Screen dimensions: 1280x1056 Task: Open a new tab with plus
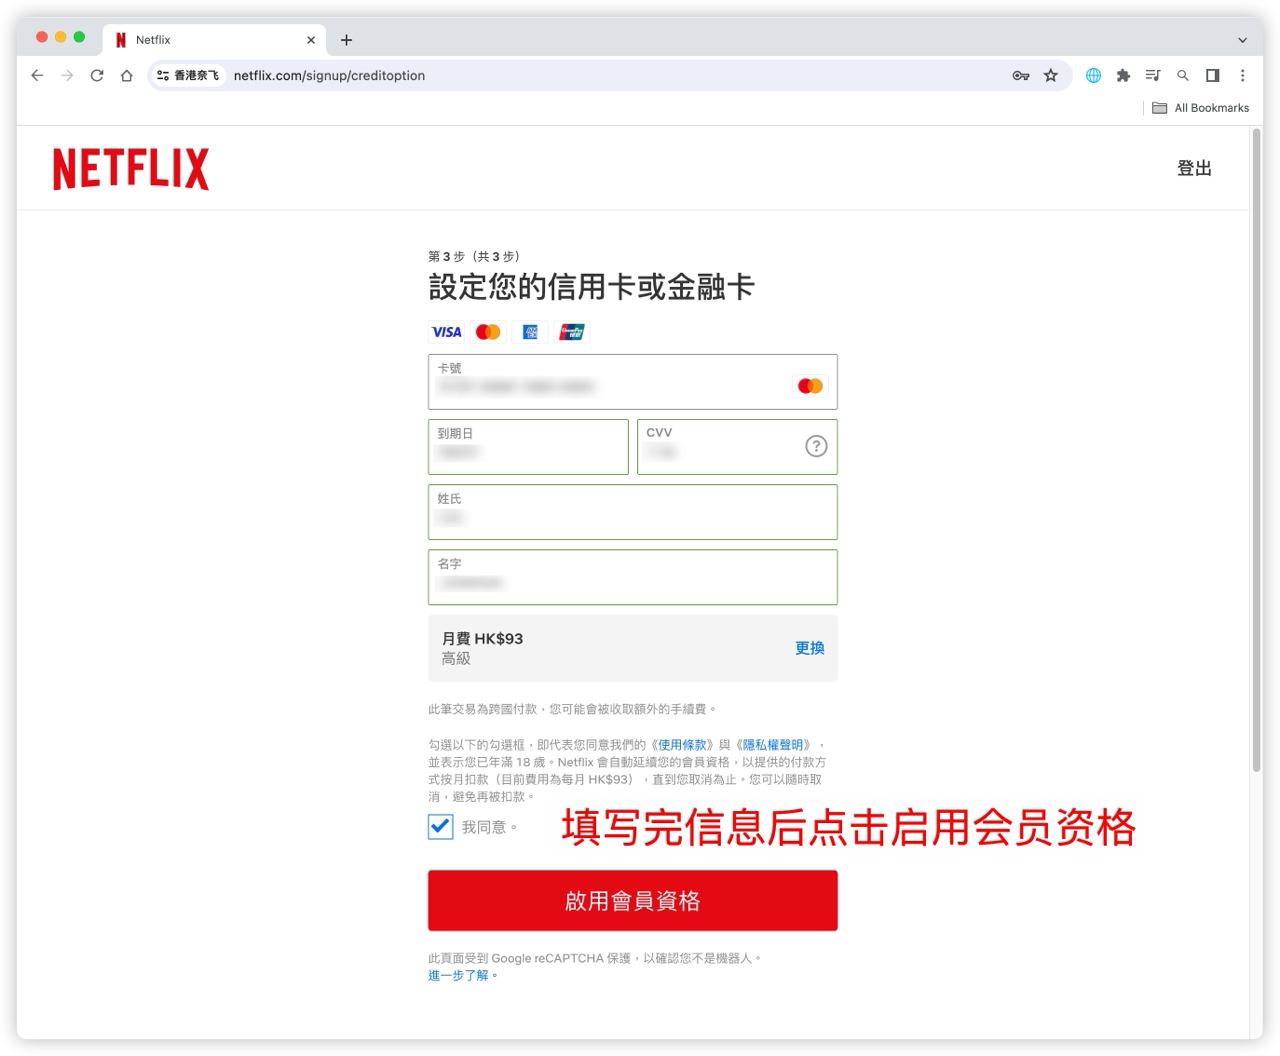tap(346, 40)
